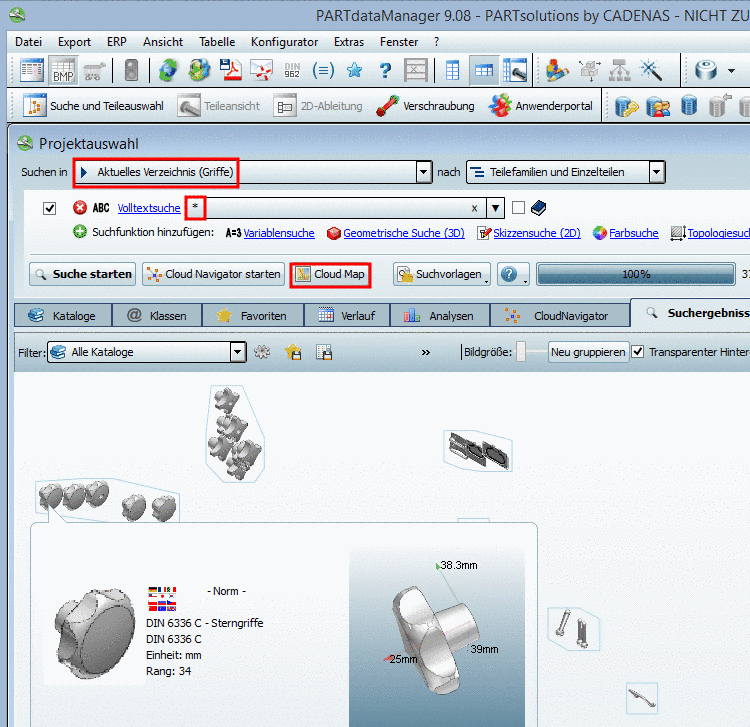Expand the Alle Kataloge filter dropdown
750x727 pixels.
[237, 352]
